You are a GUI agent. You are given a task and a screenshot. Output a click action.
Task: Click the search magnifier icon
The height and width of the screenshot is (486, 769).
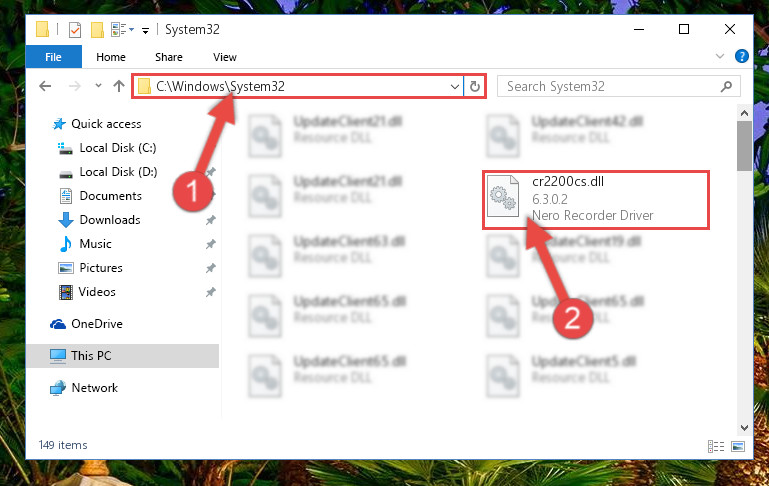tap(726, 87)
